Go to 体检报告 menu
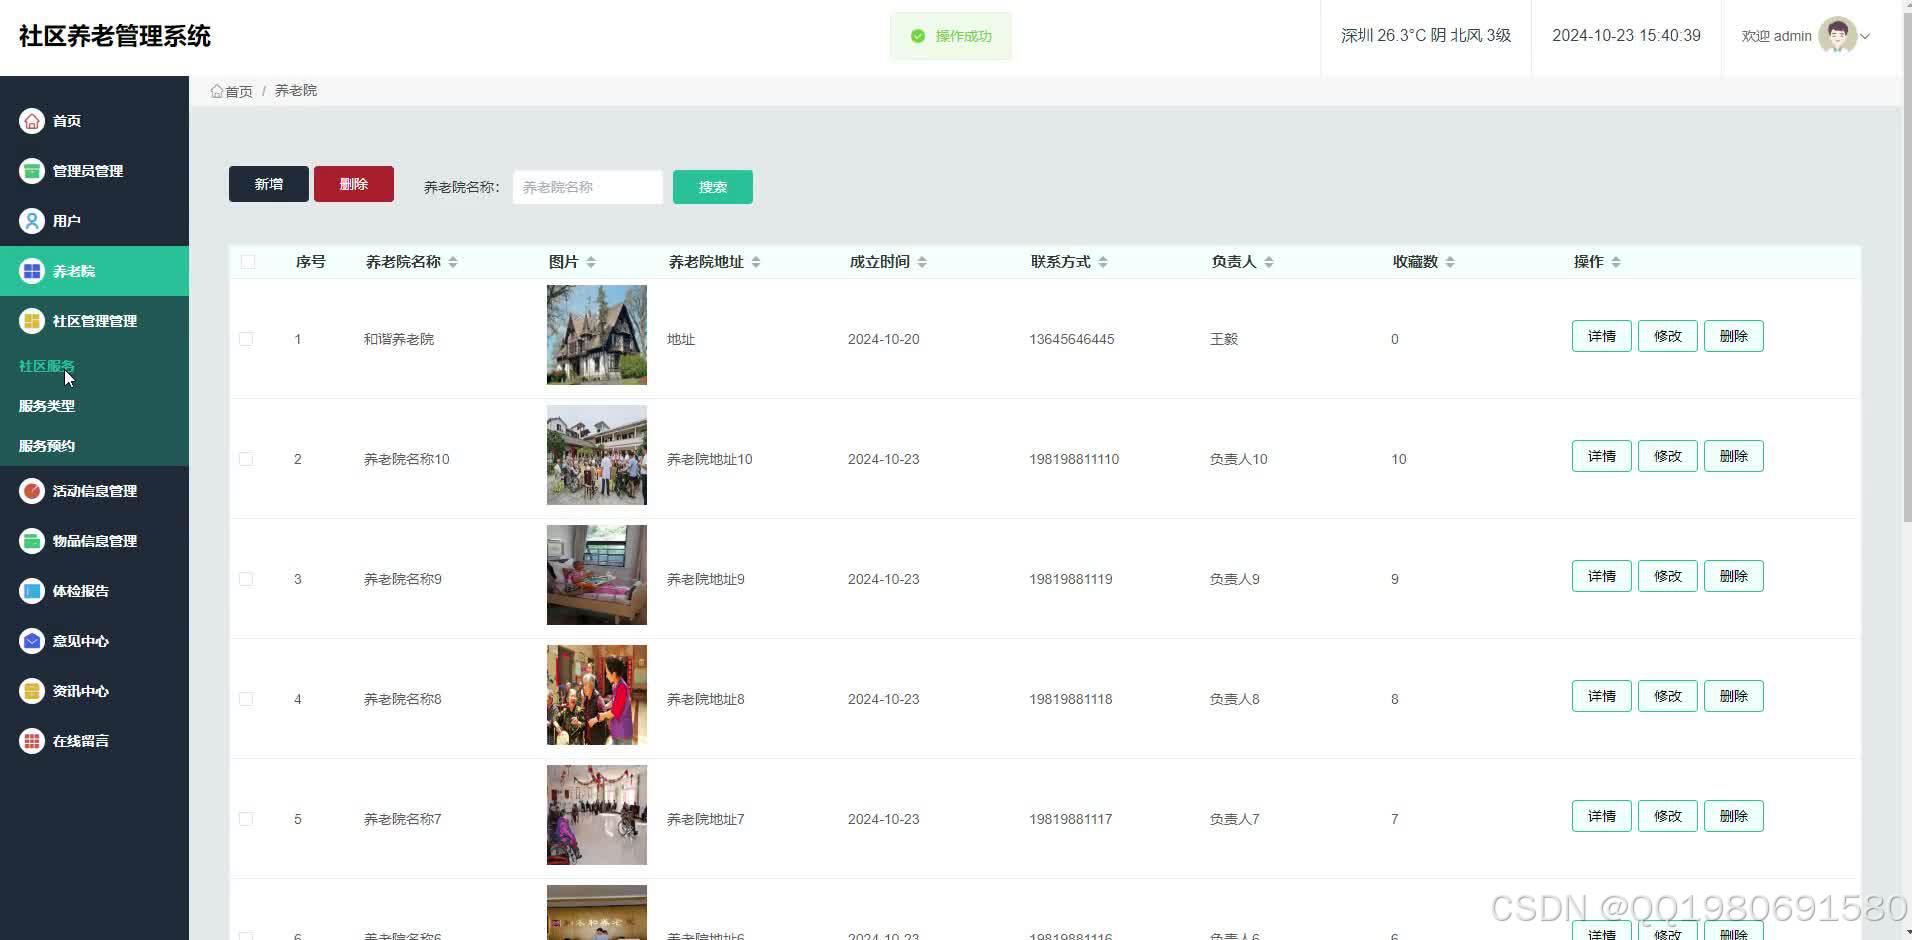 click(94, 591)
